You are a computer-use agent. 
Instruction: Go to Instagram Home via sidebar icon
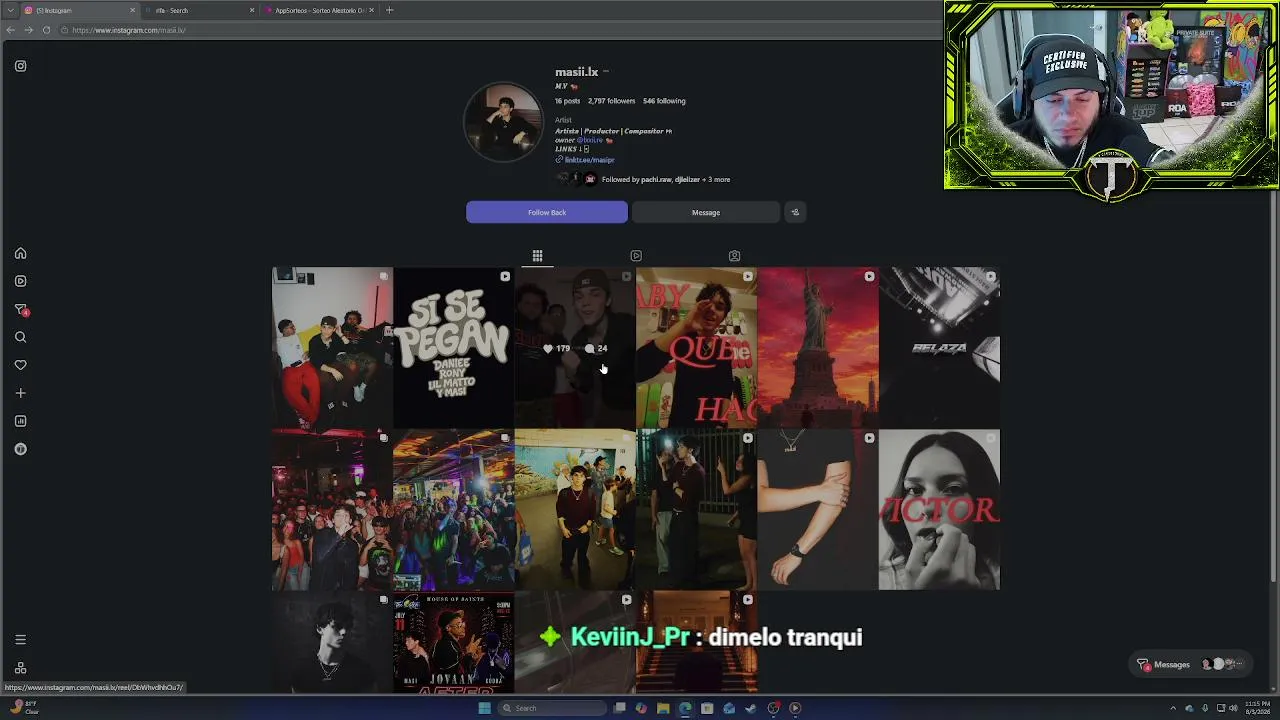pyautogui.click(x=20, y=253)
